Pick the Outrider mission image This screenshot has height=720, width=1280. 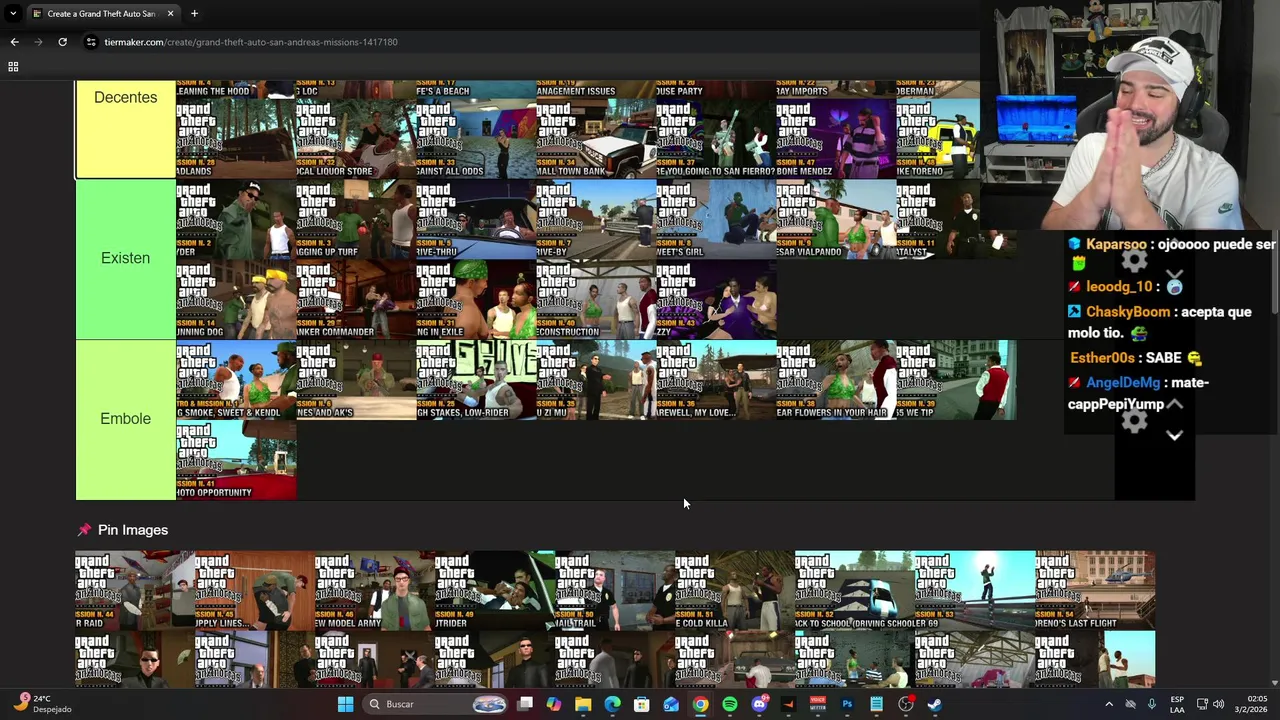[x=495, y=590]
